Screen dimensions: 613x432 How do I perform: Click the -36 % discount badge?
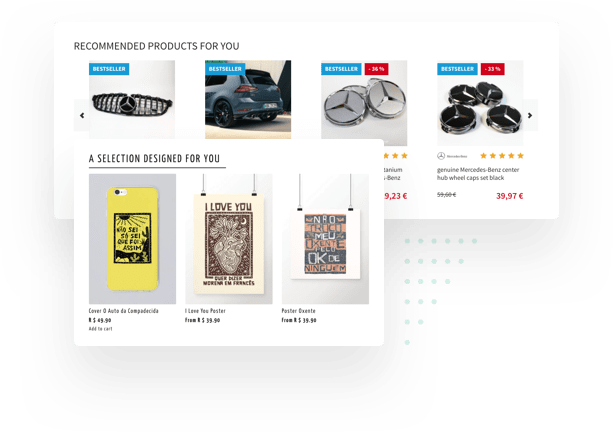(x=376, y=69)
